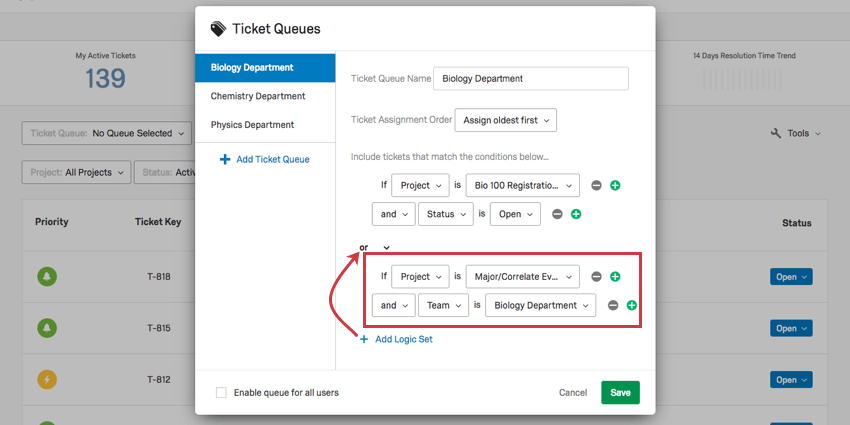850x425 pixels.
Task: Expand the Bio 100 Registration project dropdown
Action: click(522, 185)
